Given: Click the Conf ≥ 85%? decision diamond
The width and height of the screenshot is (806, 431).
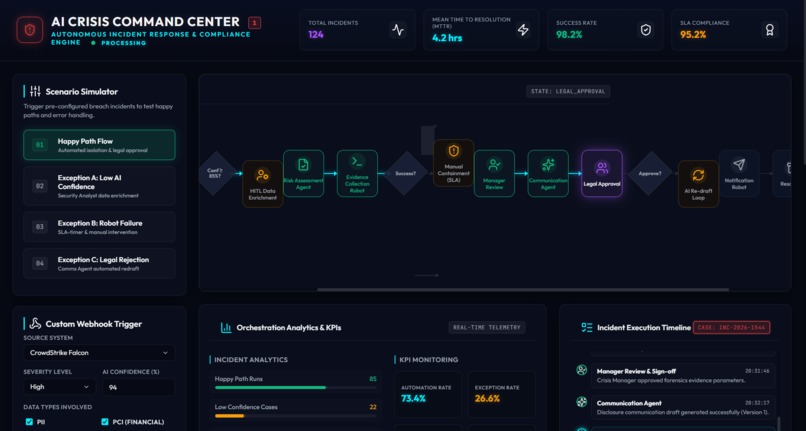Looking at the screenshot, I should click(215, 173).
